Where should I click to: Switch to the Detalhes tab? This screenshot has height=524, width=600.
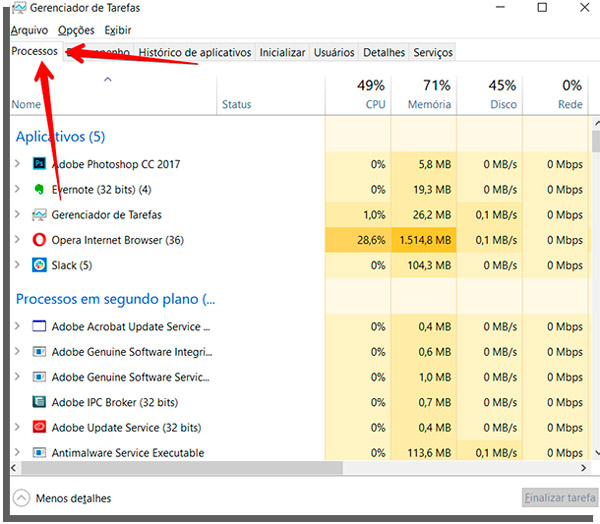pos(384,52)
